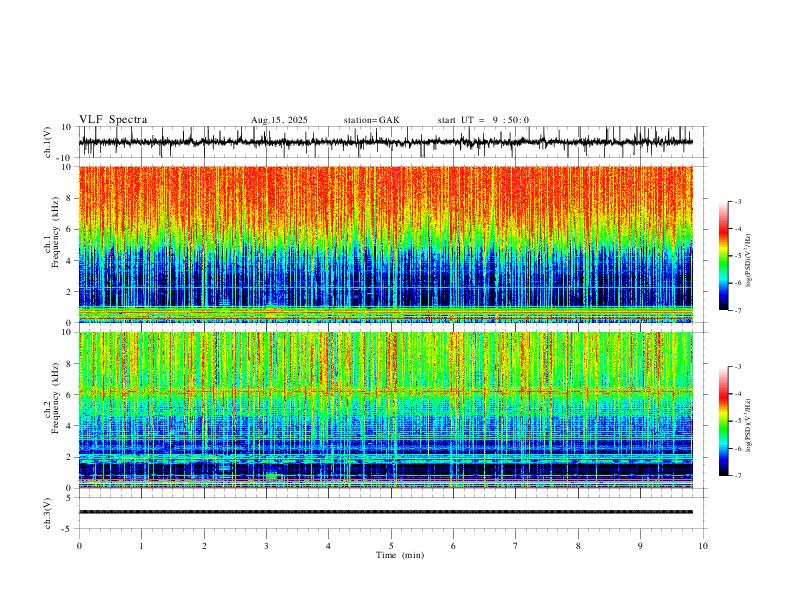Click the time axis tick label "9"
The width and height of the screenshot is (792, 612).
click(x=640, y=546)
